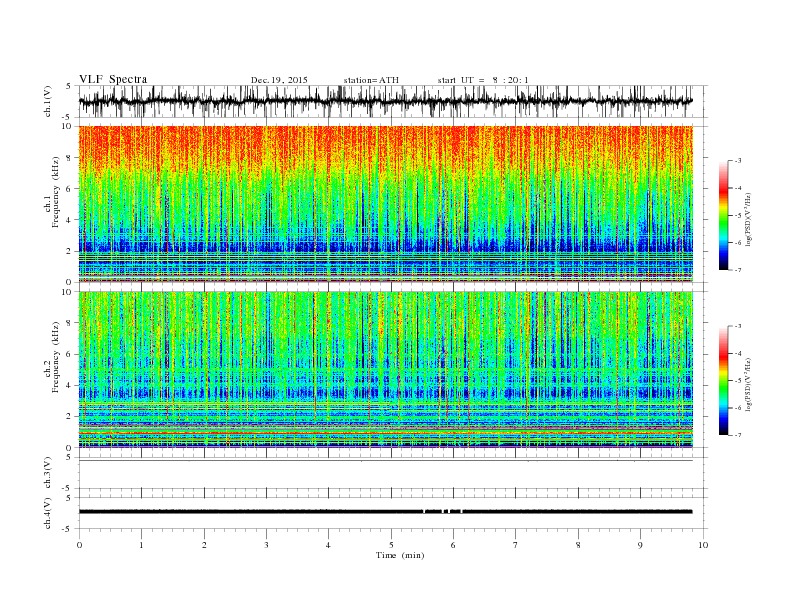
Task: Click the upper colorbar's "log(PSD)(V²/Hz)" label
Action: coord(748,219)
